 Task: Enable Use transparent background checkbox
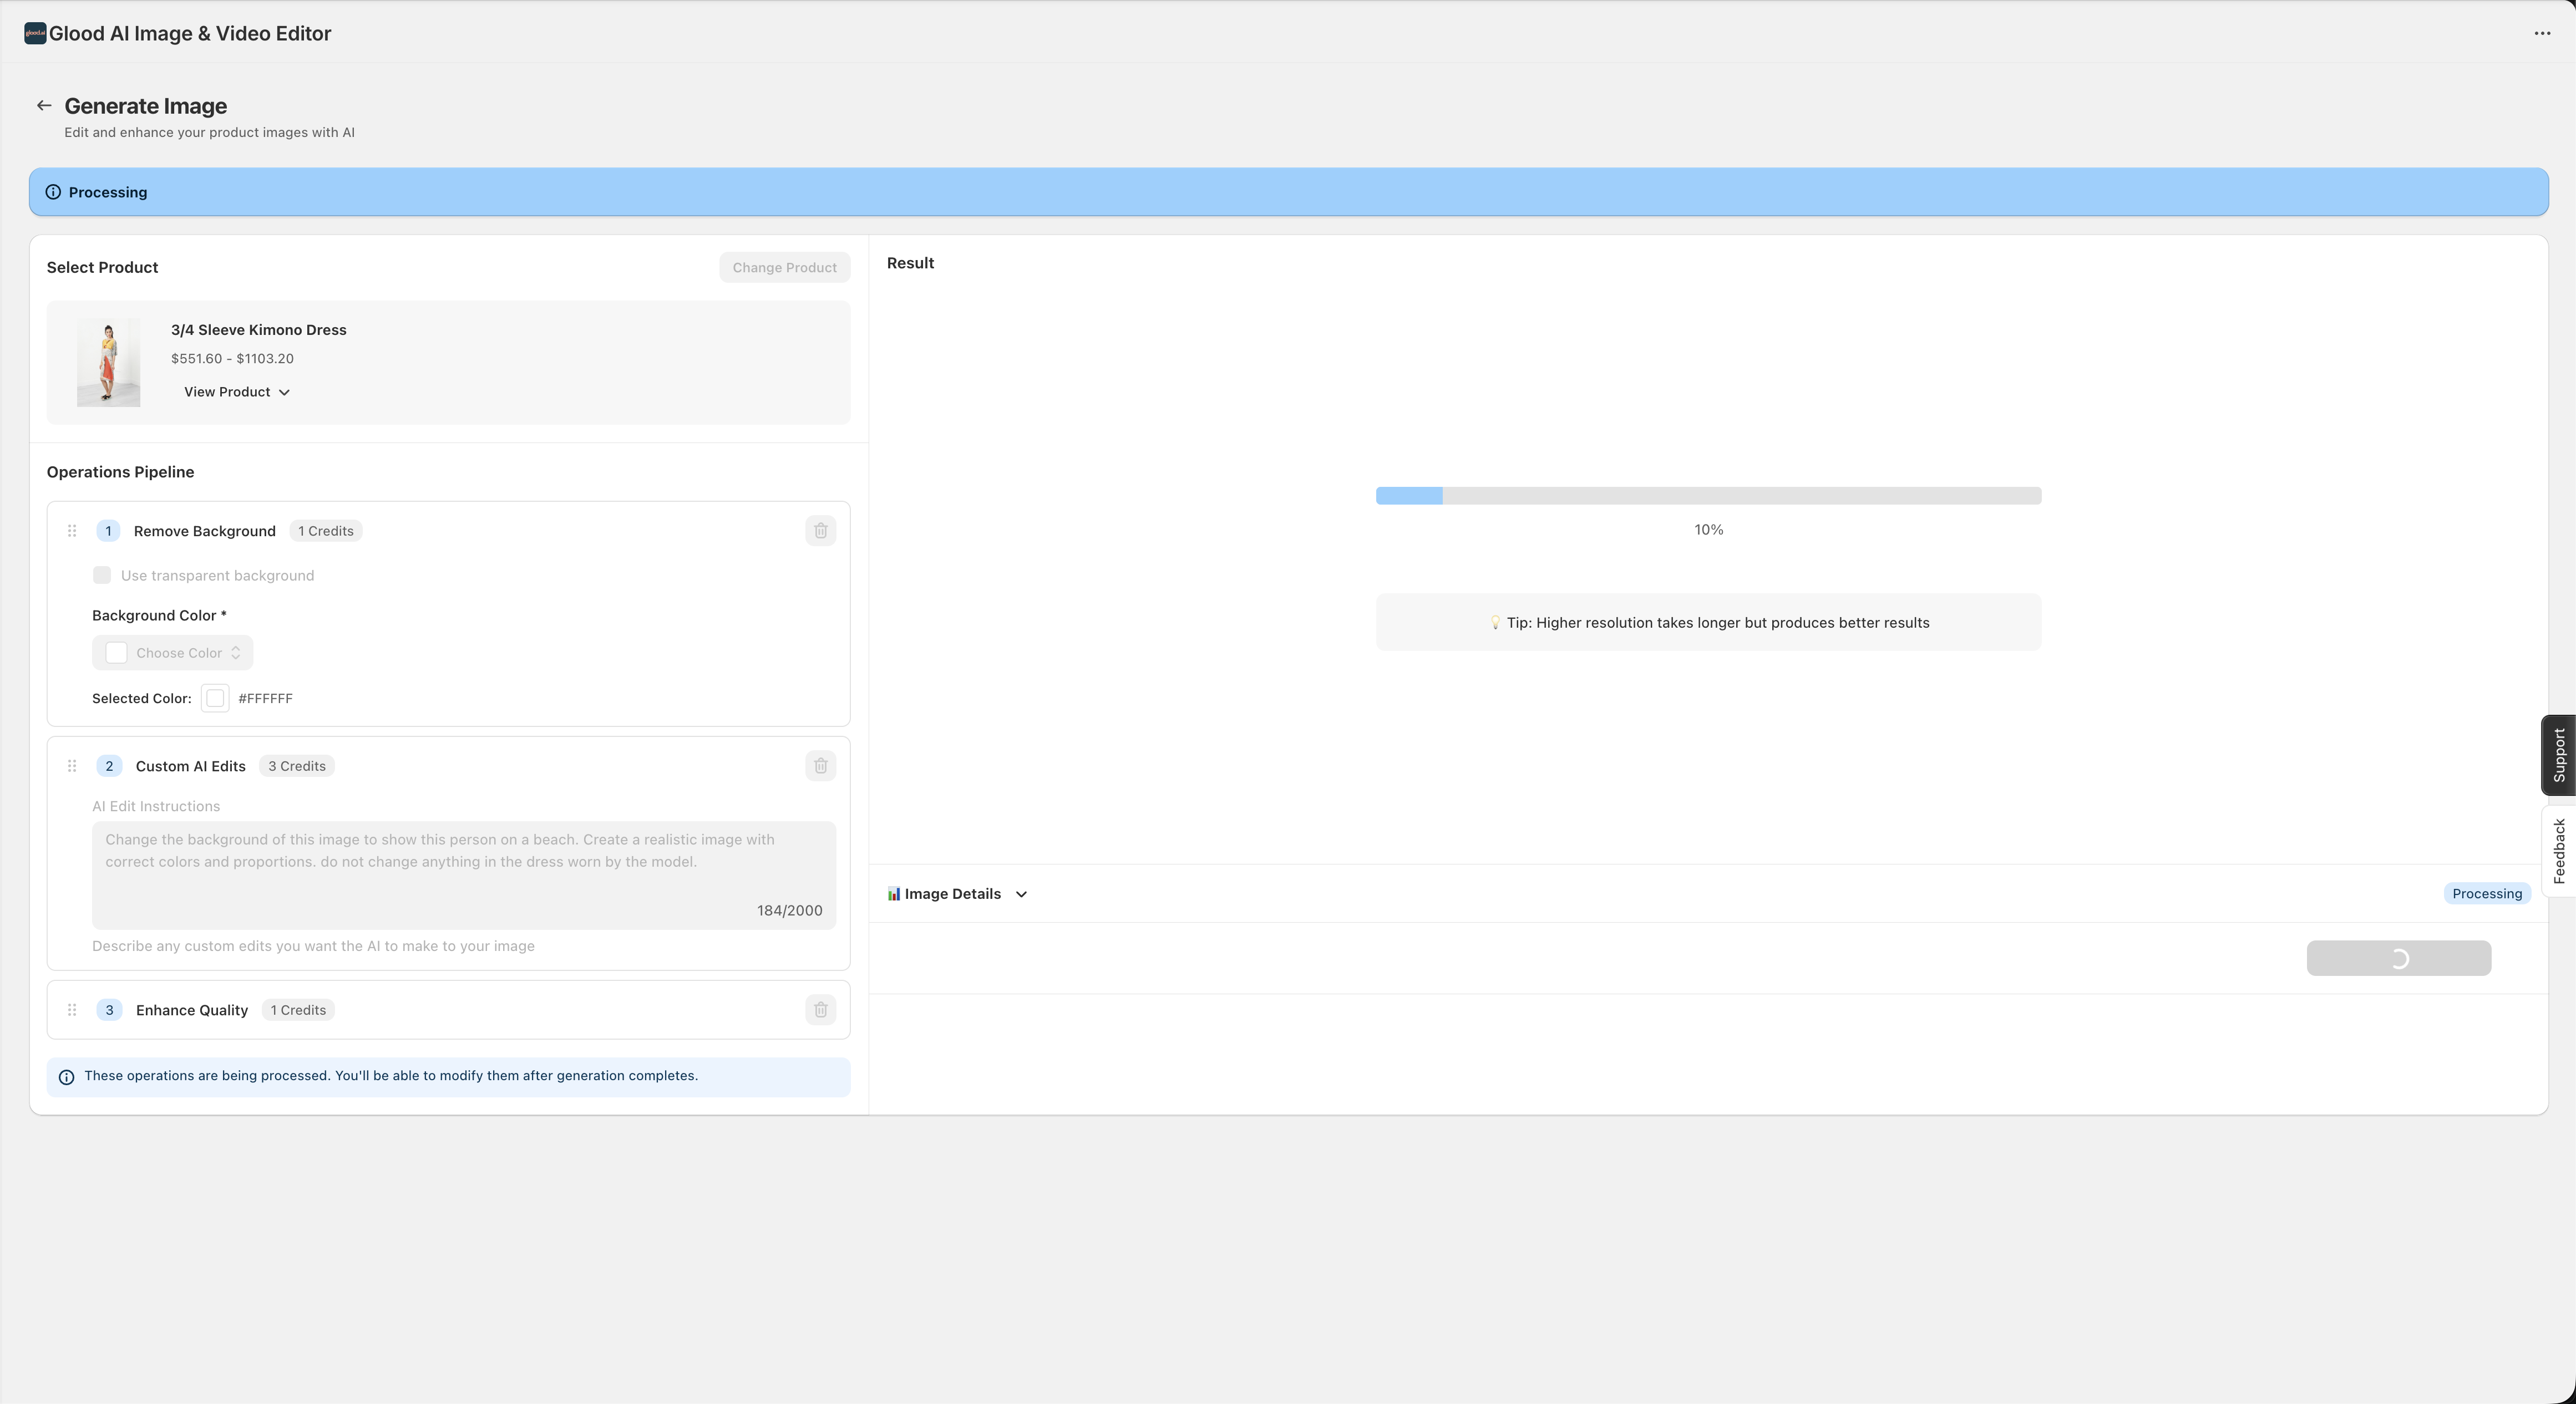(x=102, y=575)
